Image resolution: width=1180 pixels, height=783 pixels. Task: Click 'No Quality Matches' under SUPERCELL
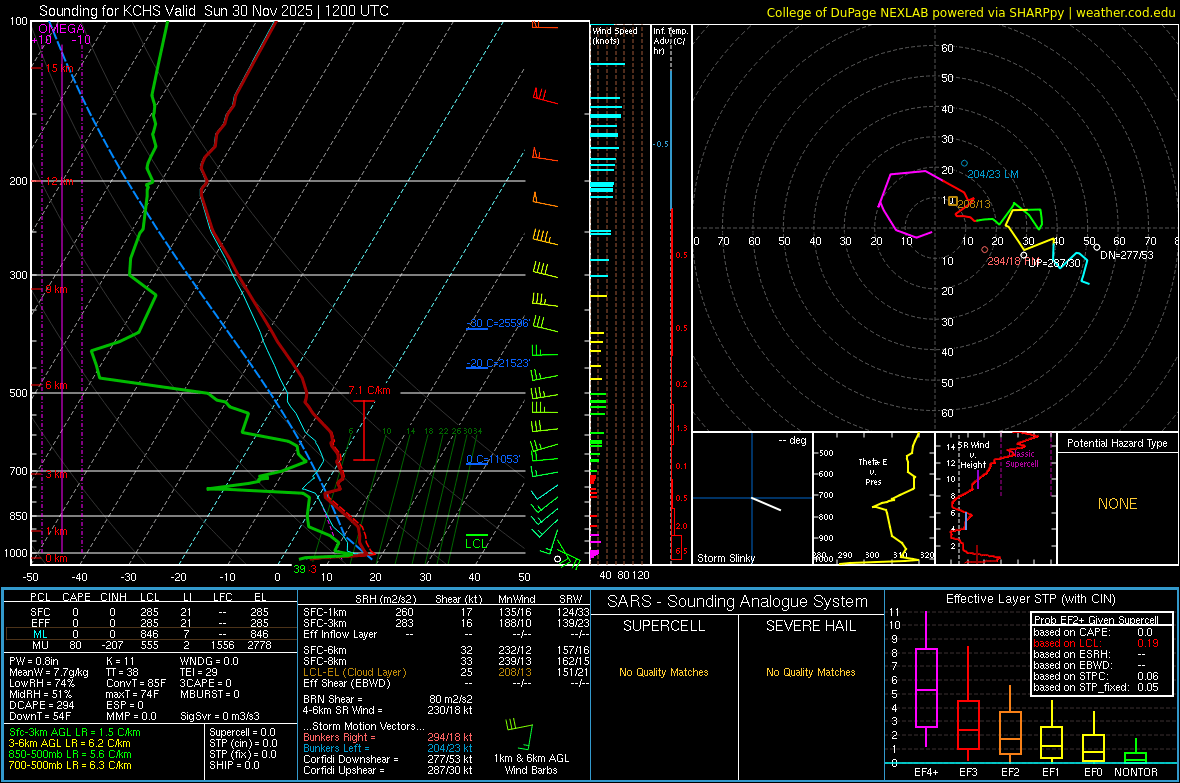664,672
